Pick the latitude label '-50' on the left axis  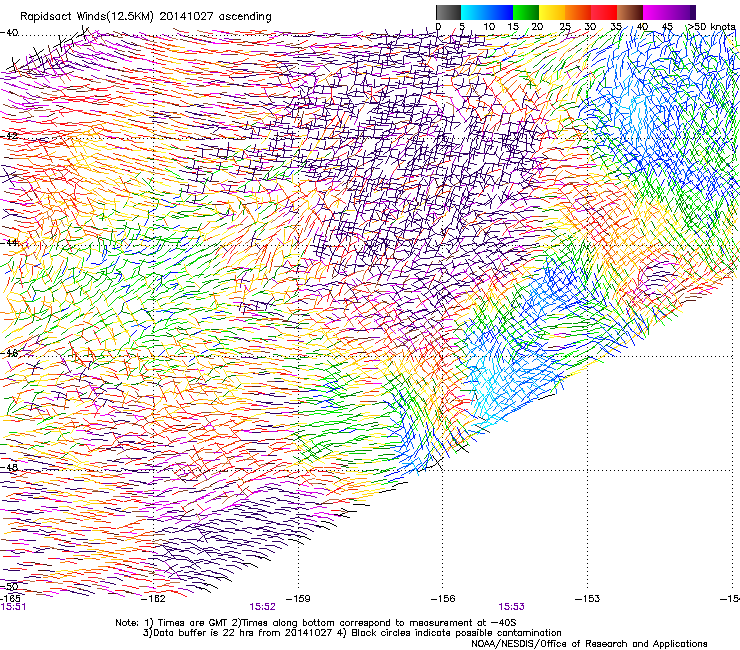pos(9,586)
